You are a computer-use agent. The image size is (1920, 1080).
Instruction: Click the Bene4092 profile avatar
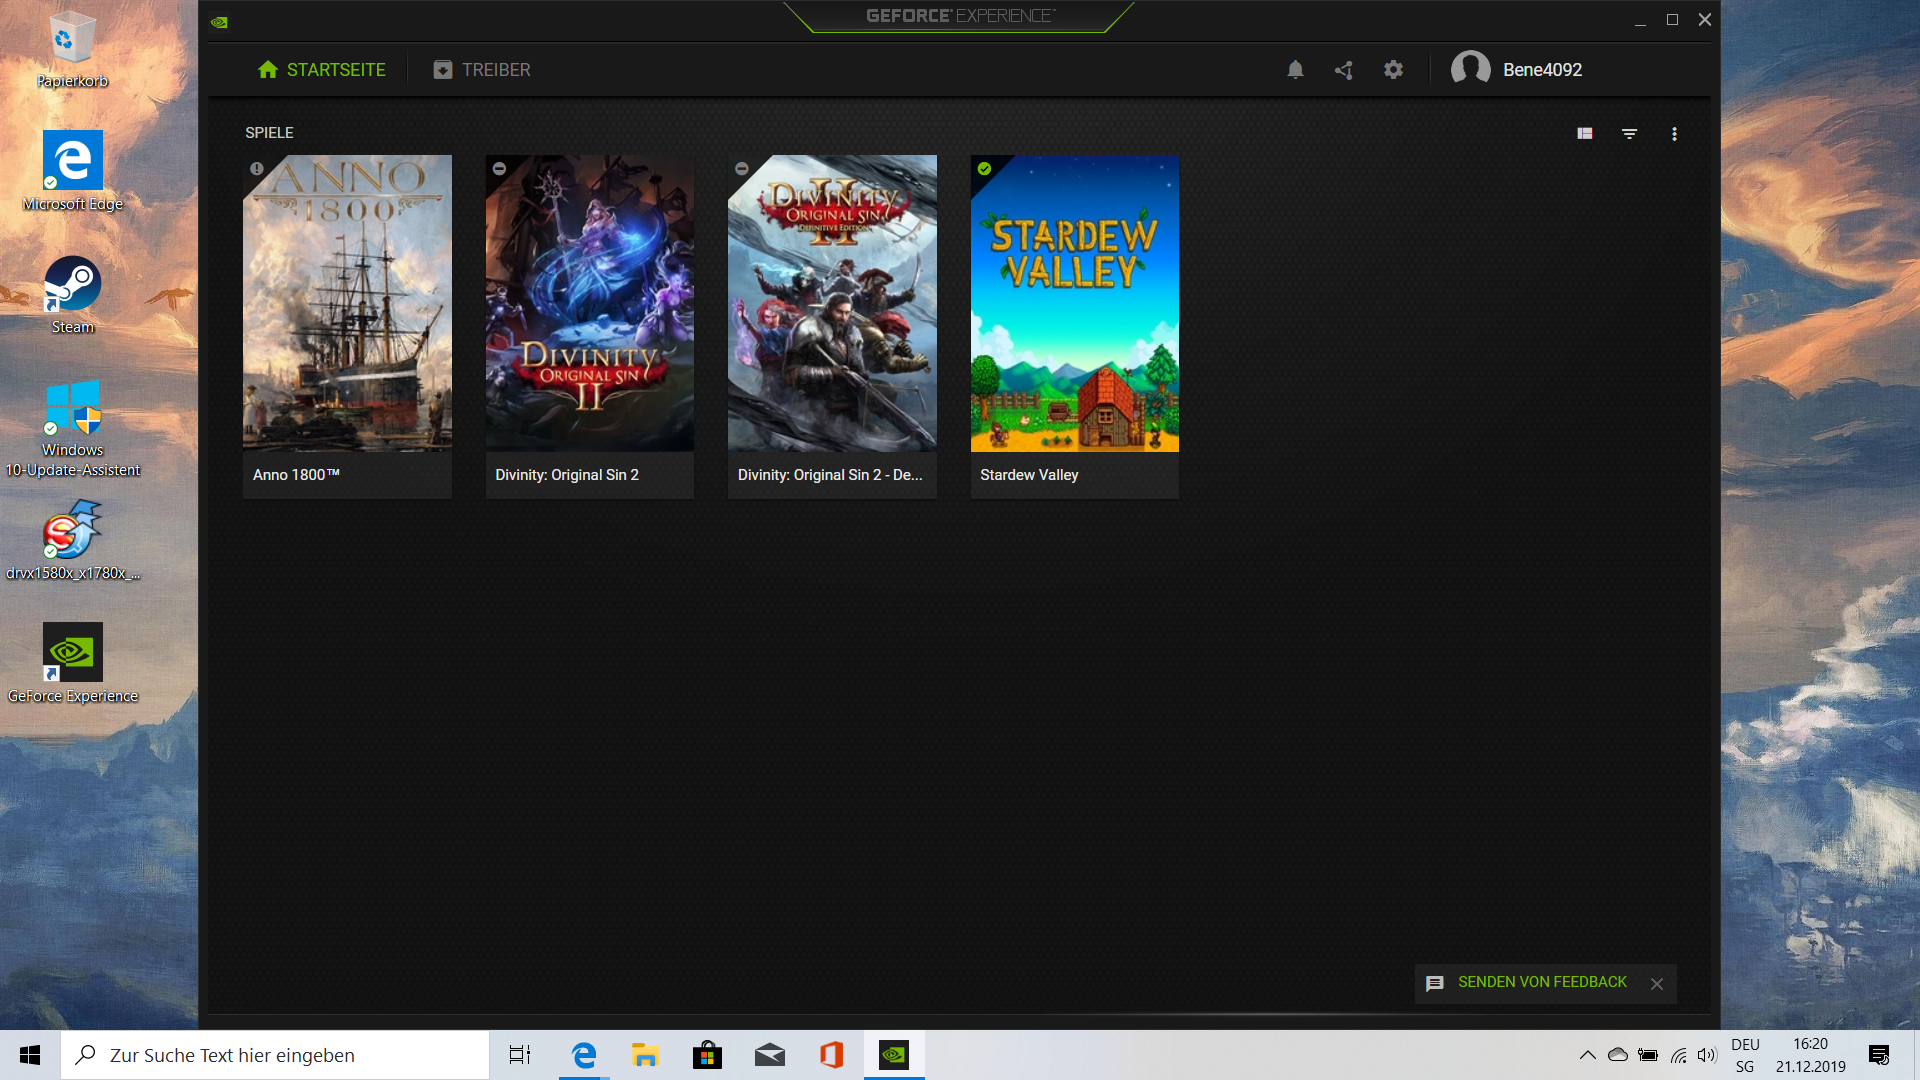click(x=1470, y=69)
